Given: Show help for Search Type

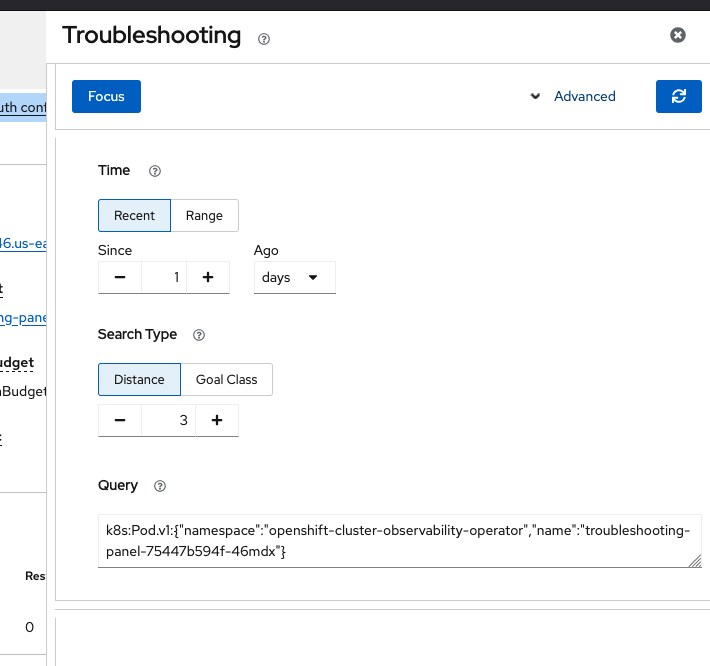Looking at the screenshot, I should coord(199,335).
